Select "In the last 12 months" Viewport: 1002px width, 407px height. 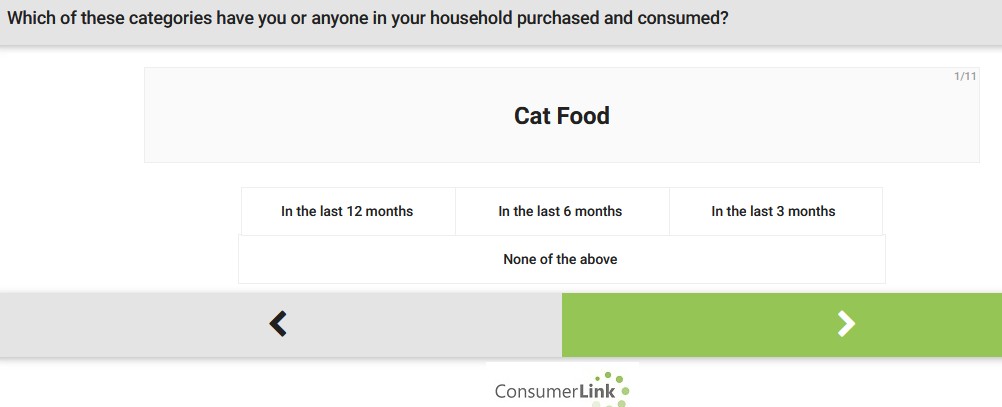(x=347, y=211)
